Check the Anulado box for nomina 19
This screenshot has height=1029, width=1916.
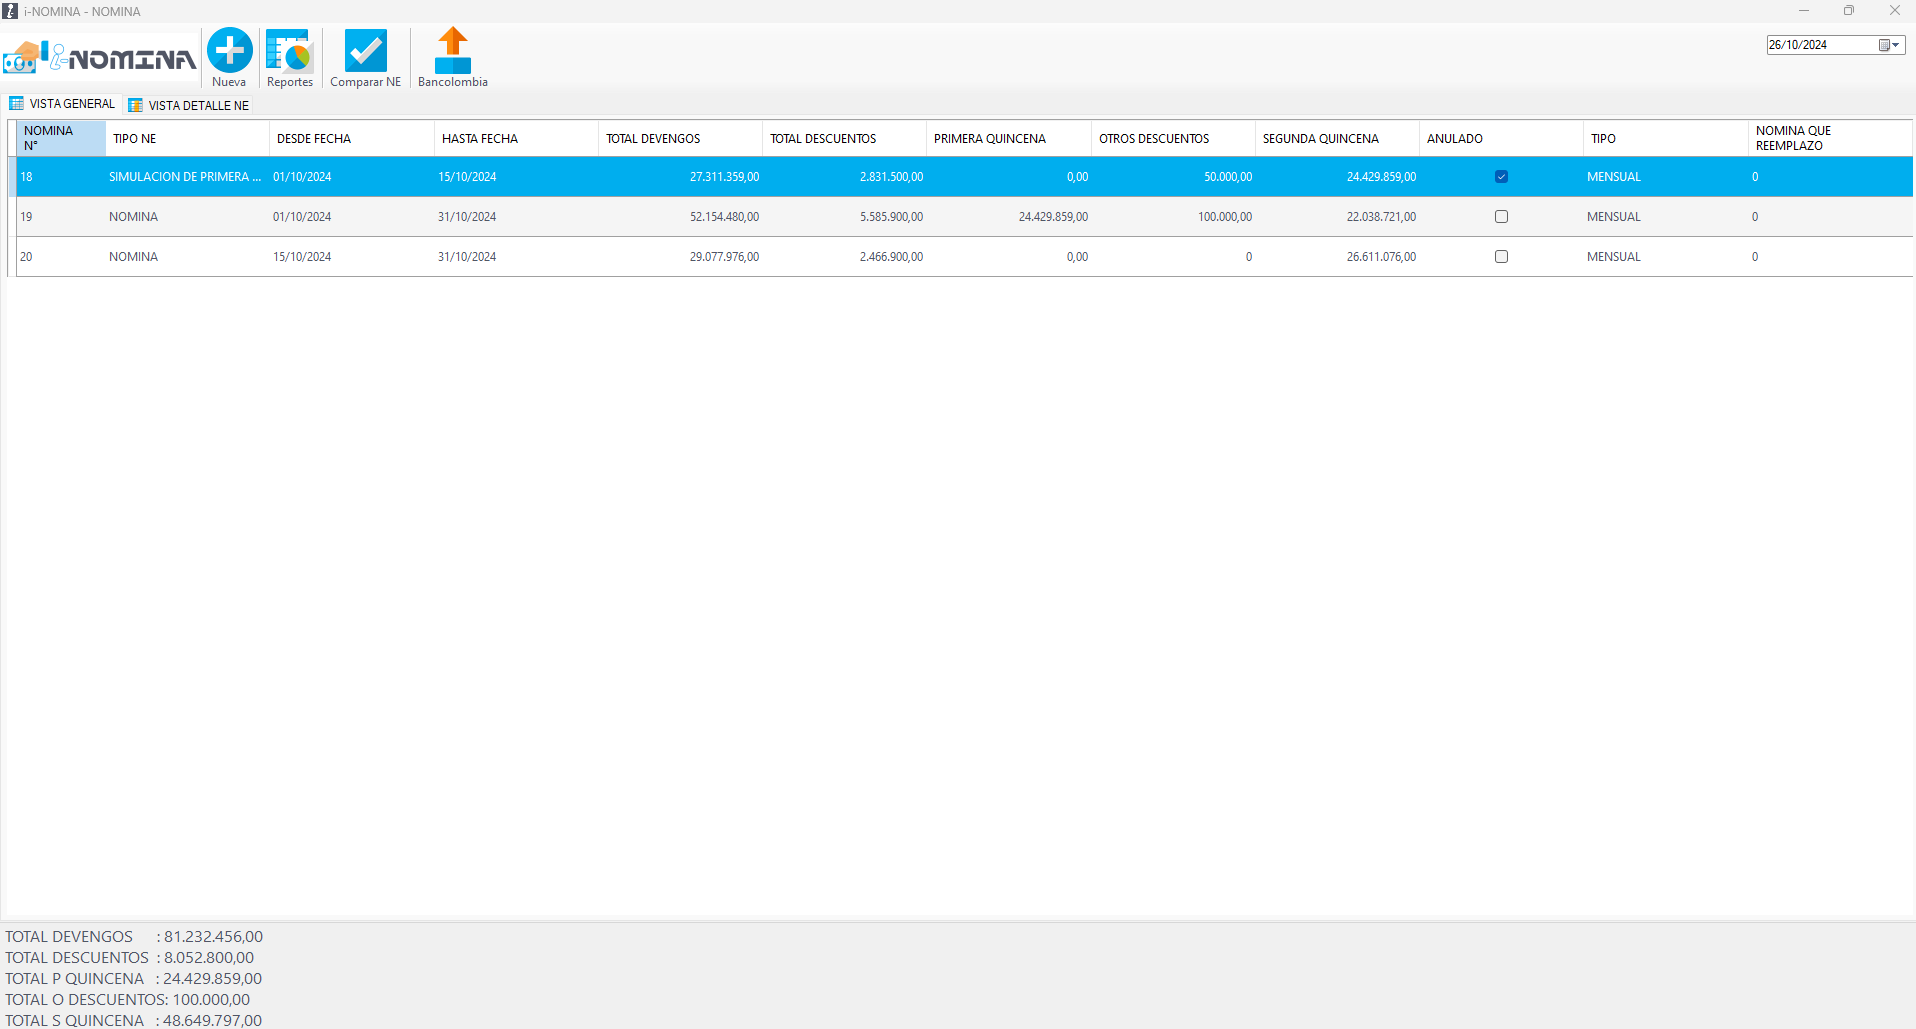pyautogui.click(x=1501, y=217)
